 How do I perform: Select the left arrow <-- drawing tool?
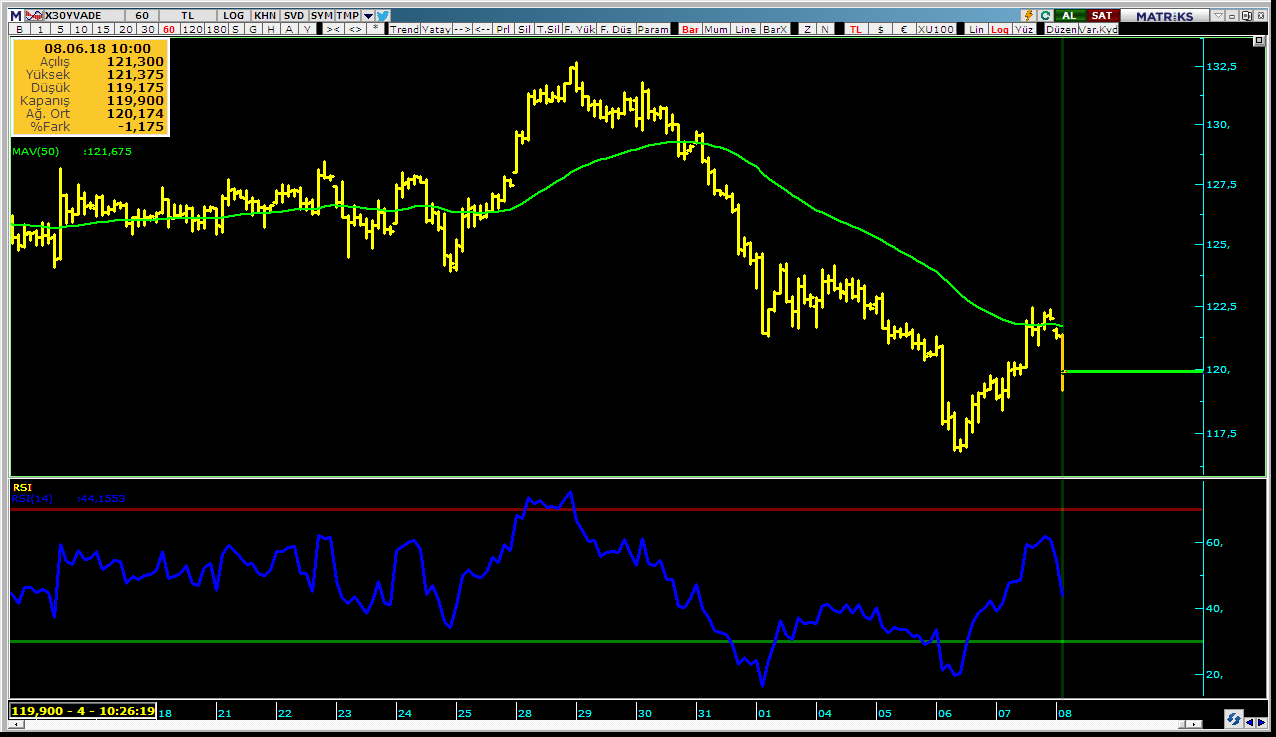point(481,29)
